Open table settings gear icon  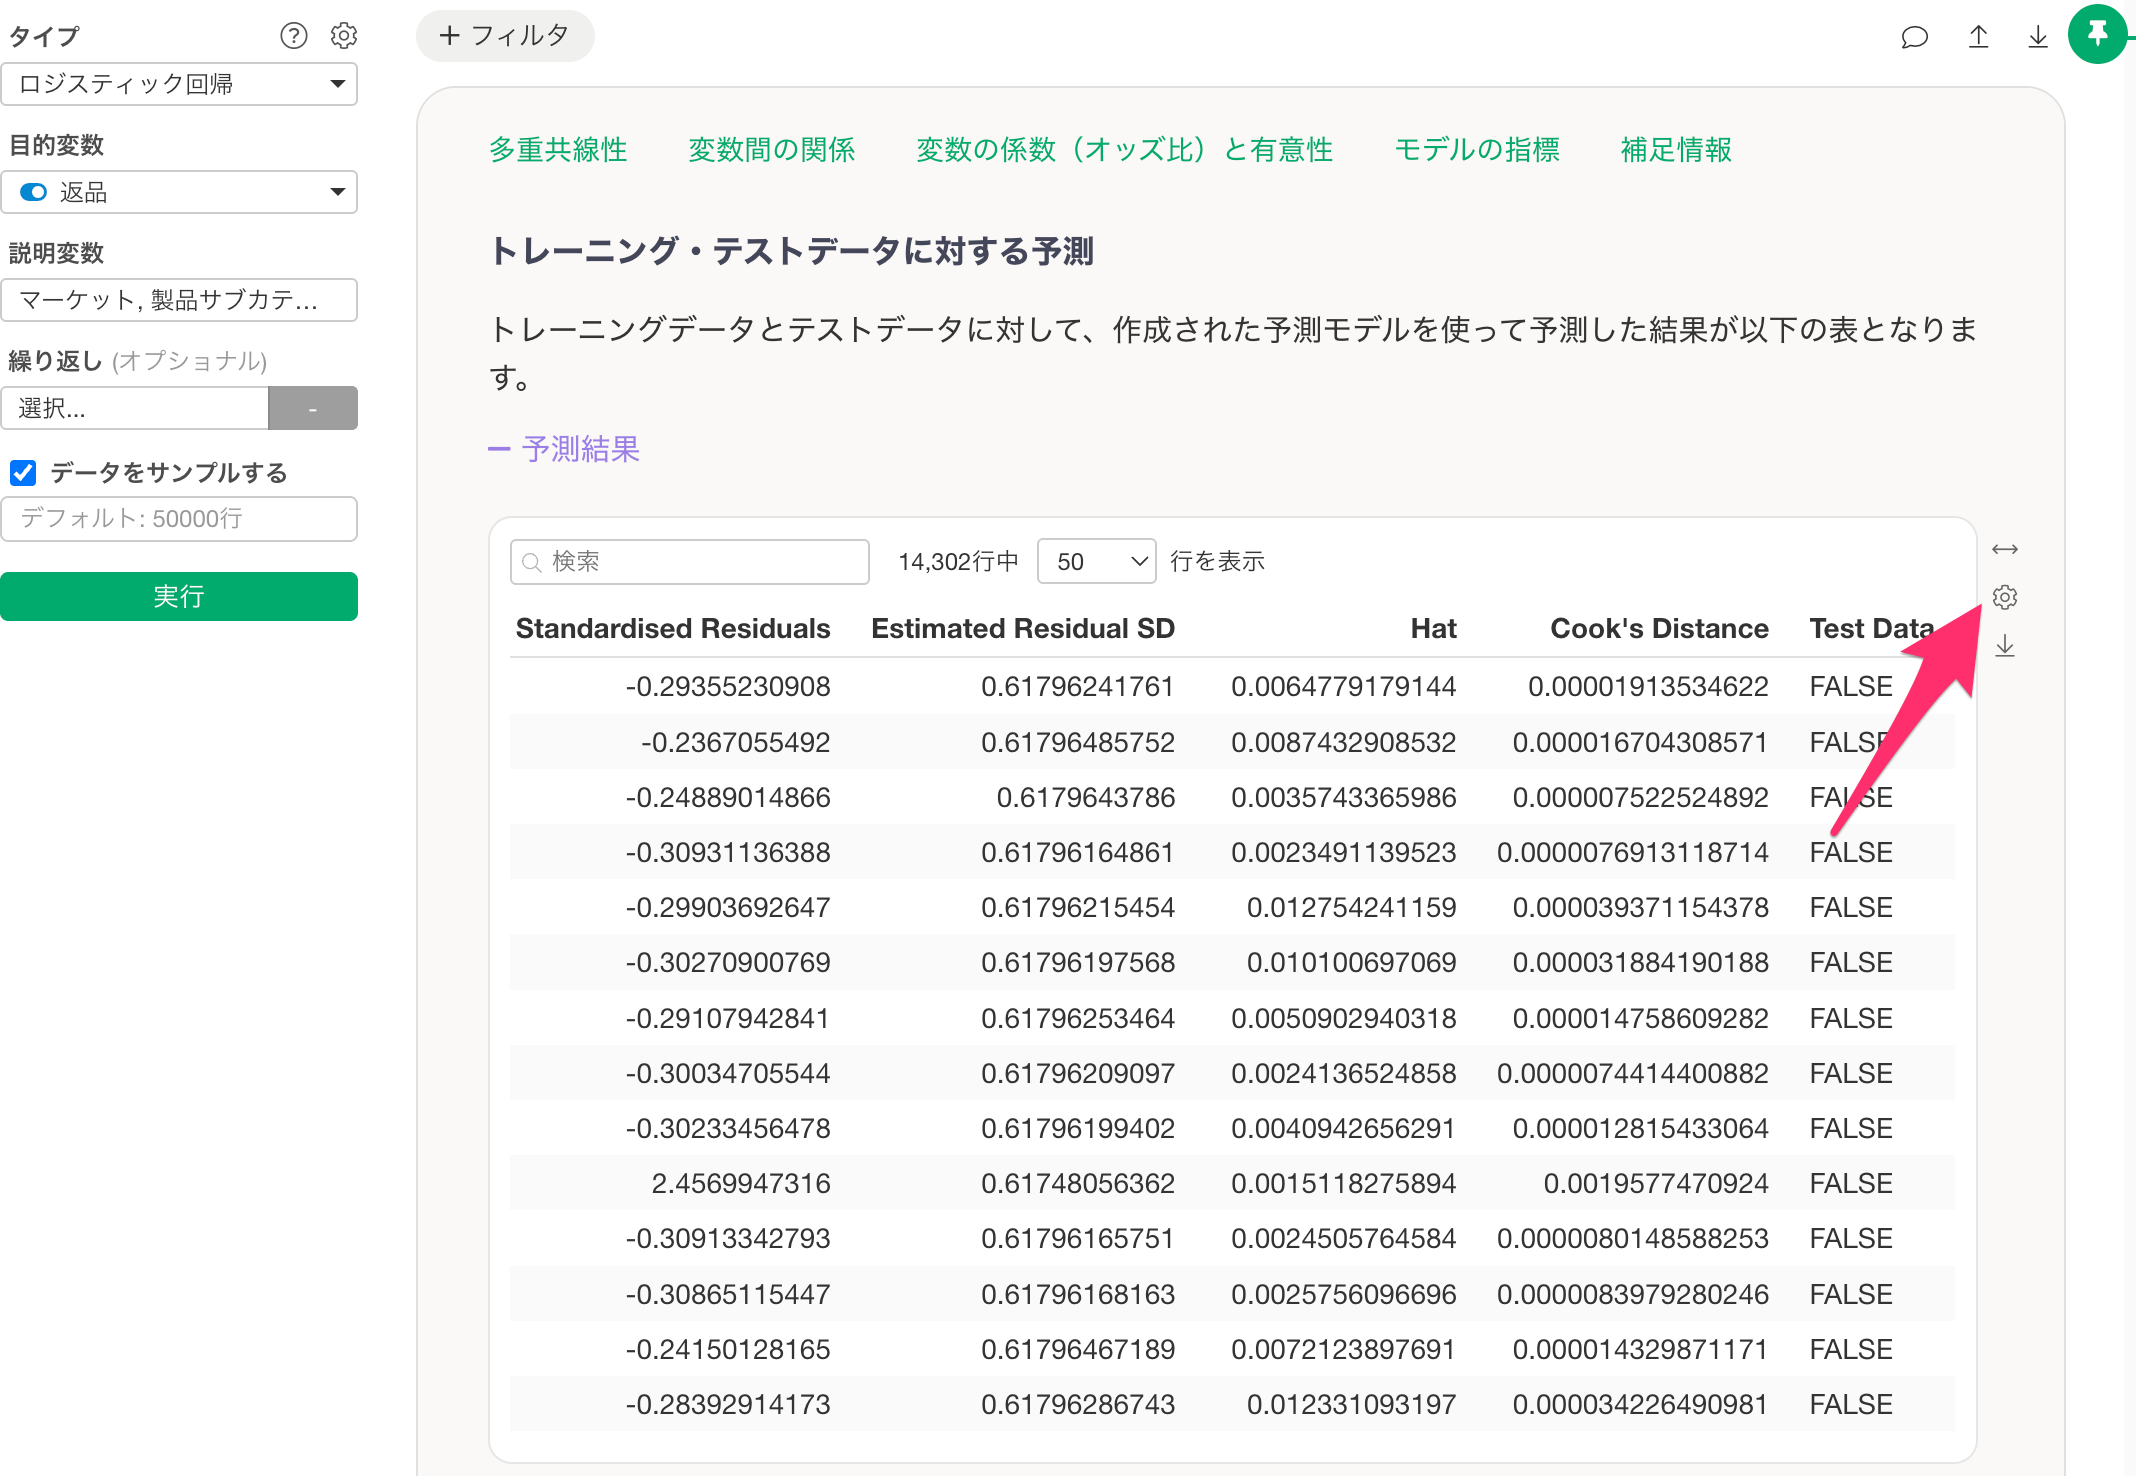(2005, 597)
